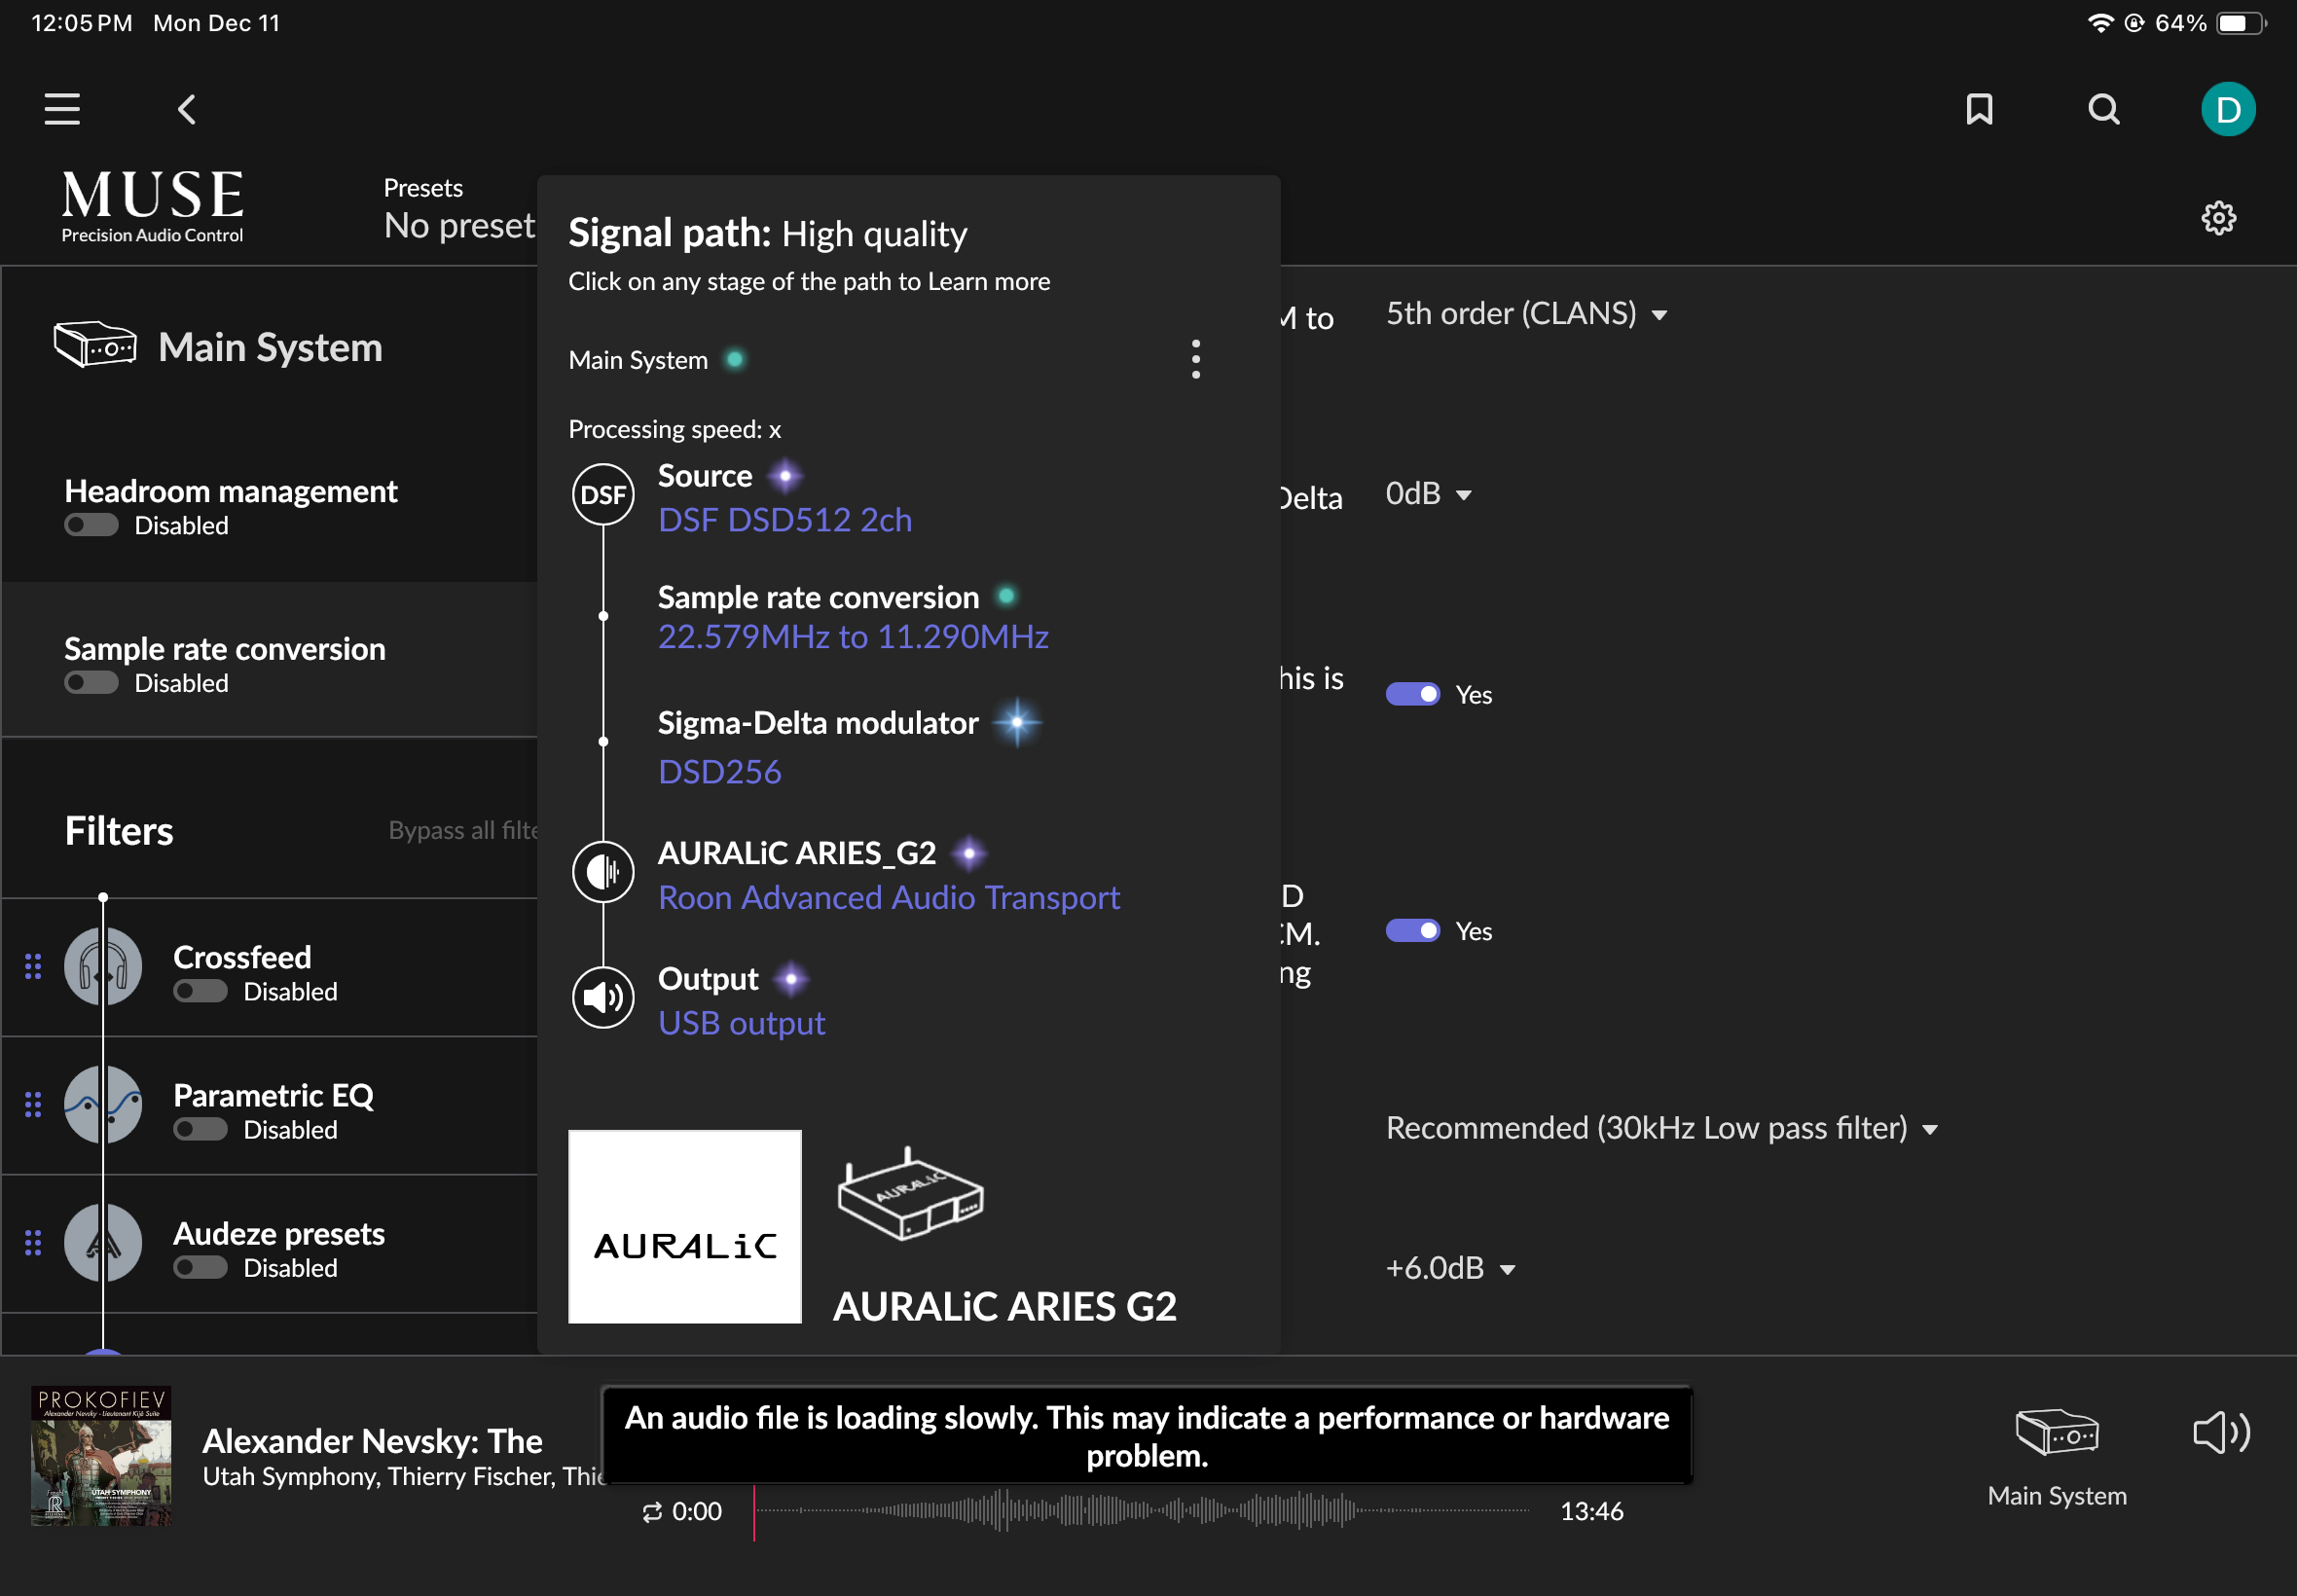
Task: Select the Crossfeed filter row
Action: [x=270, y=967]
